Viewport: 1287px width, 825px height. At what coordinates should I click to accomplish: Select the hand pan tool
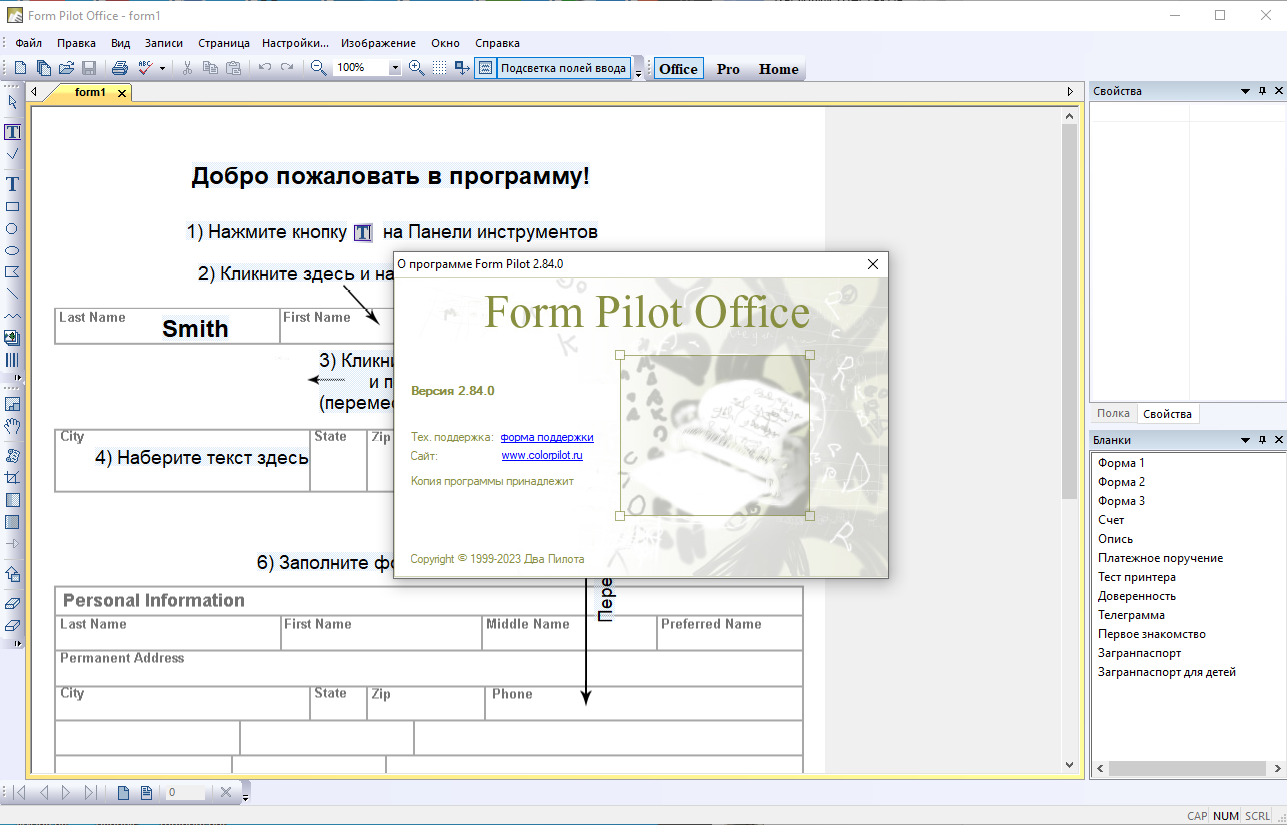pyautogui.click(x=13, y=426)
